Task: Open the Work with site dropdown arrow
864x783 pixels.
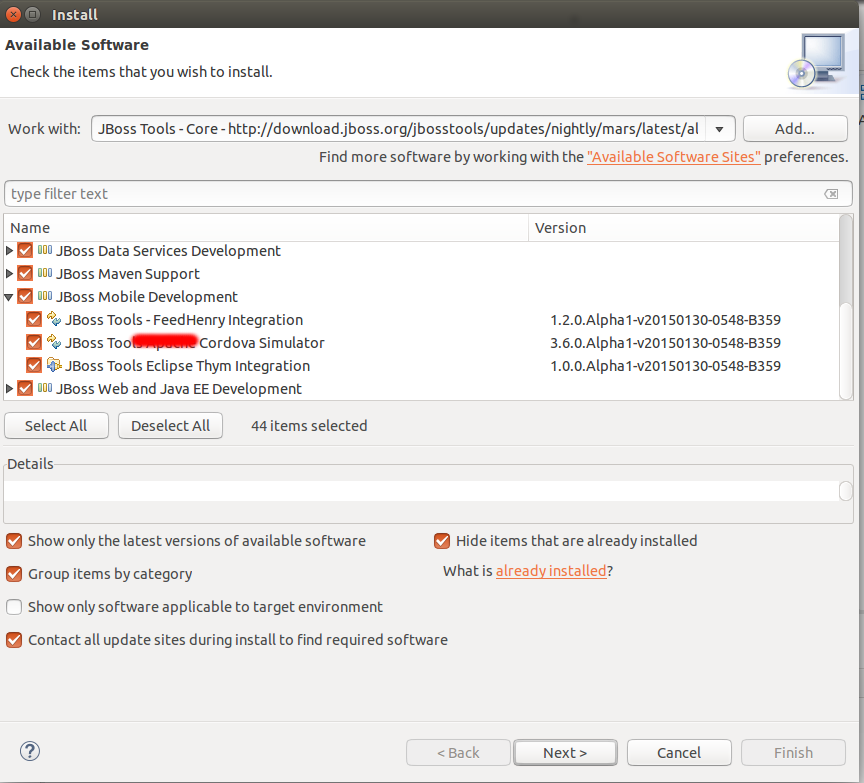Action: point(720,129)
